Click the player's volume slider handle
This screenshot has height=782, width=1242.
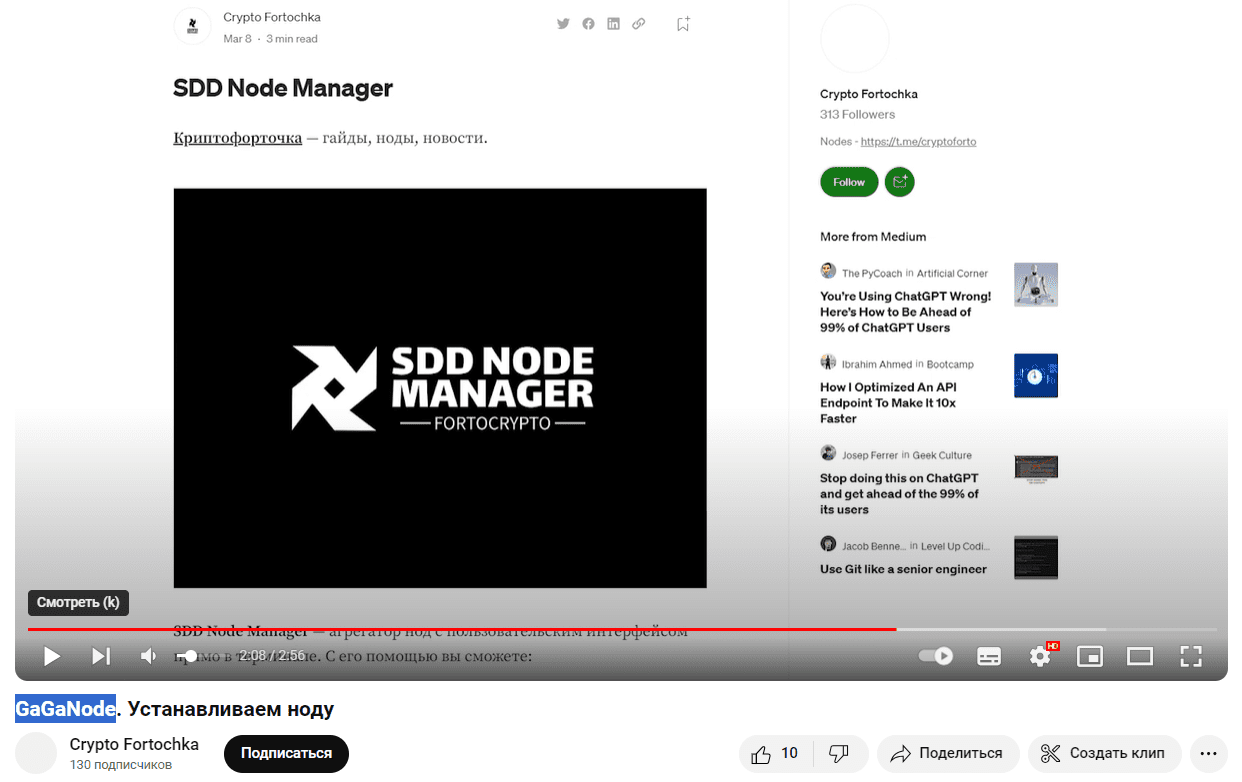[x=191, y=656]
